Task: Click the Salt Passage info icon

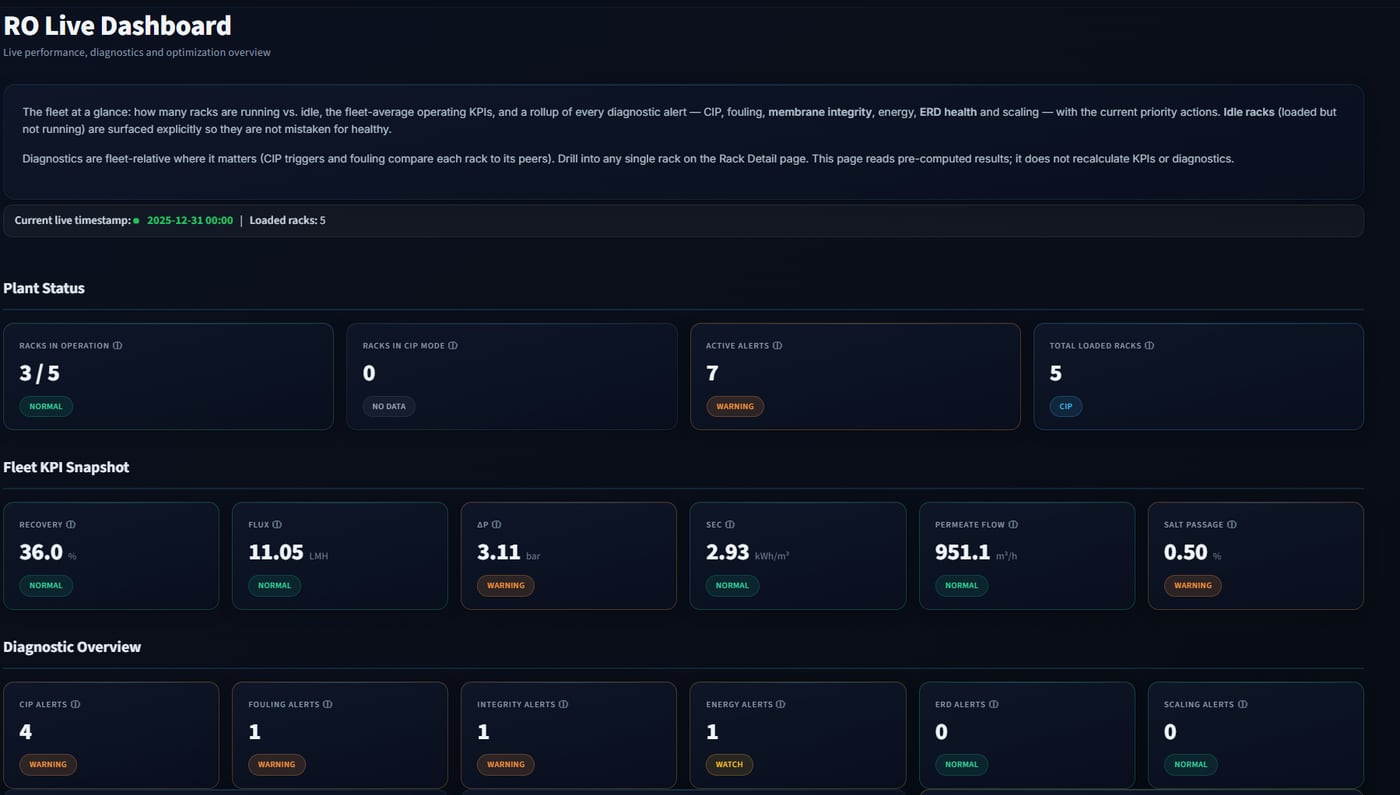Action: click(x=1232, y=525)
